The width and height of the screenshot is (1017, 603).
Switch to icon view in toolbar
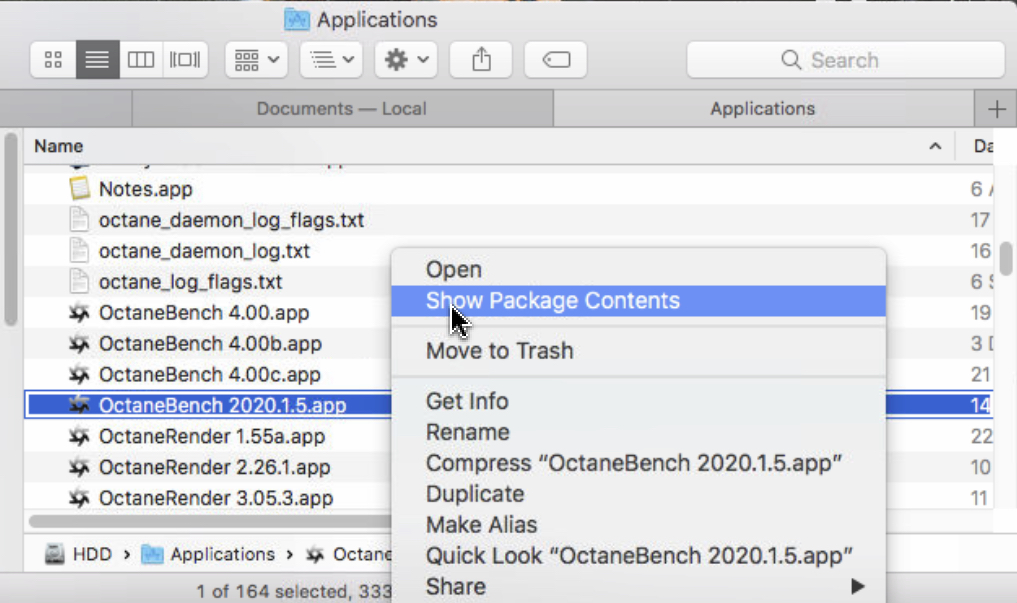[x=54, y=60]
